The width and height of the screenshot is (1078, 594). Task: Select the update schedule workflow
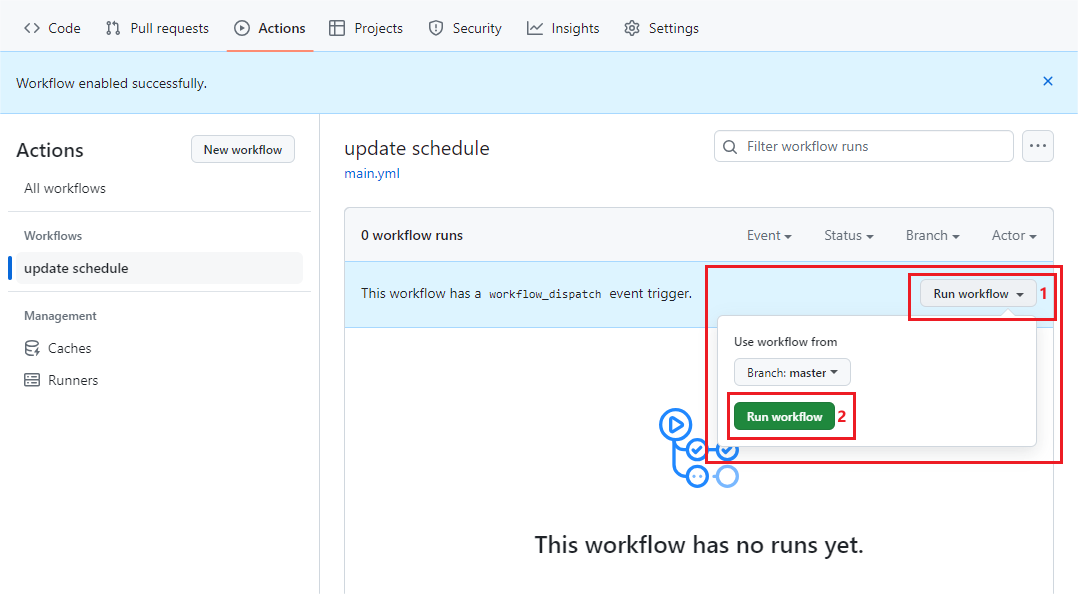77,268
